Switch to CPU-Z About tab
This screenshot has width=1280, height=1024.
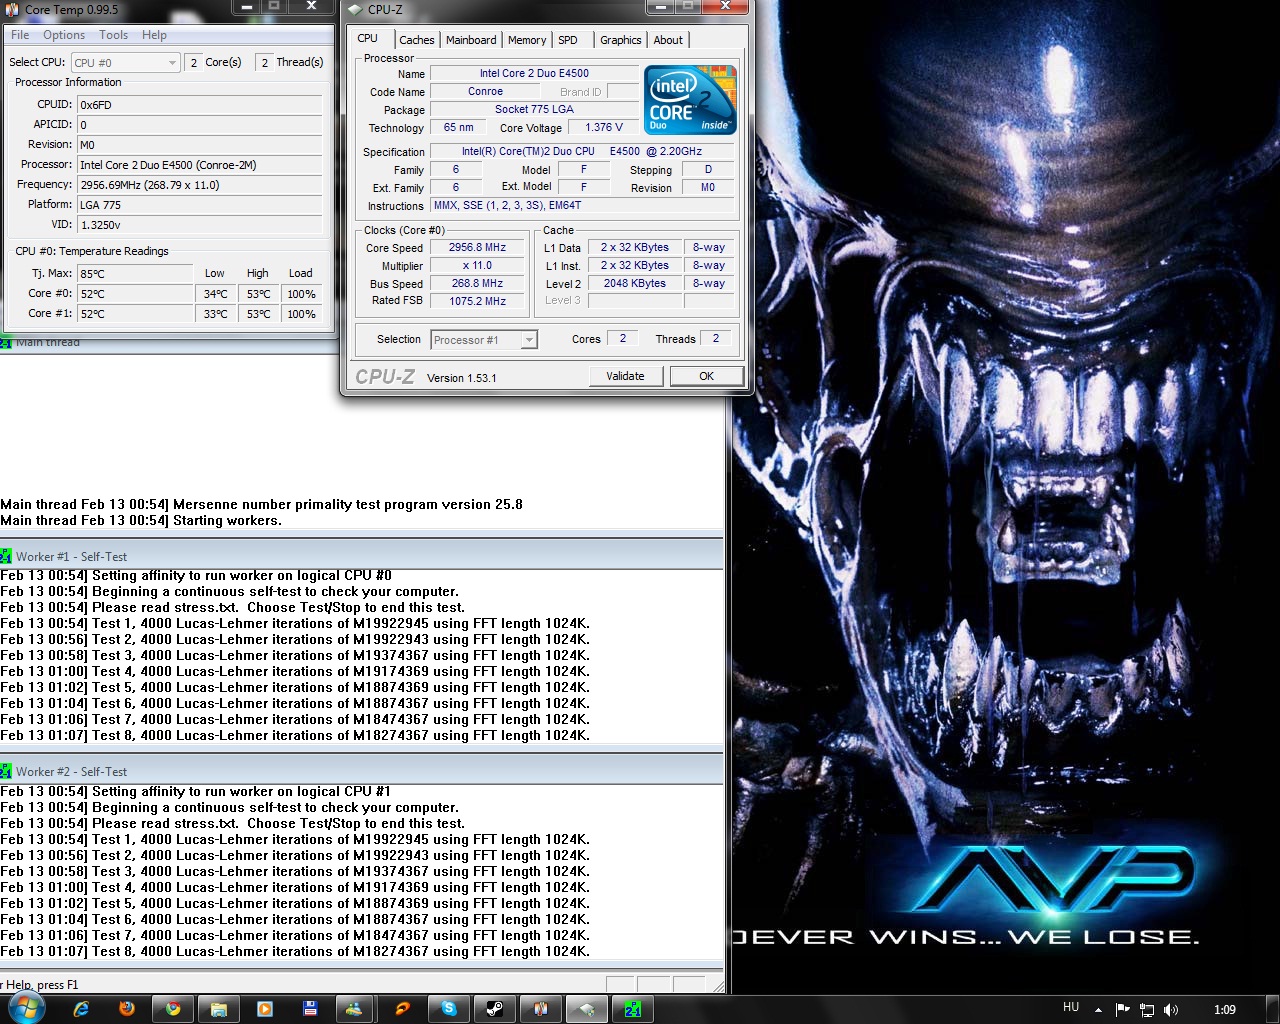[x=668, y=40]
